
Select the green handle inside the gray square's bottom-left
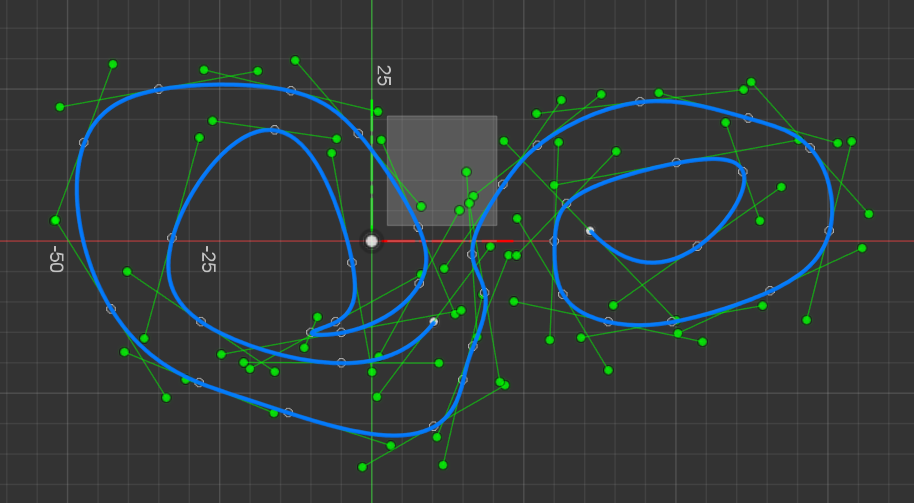[421, 206]
